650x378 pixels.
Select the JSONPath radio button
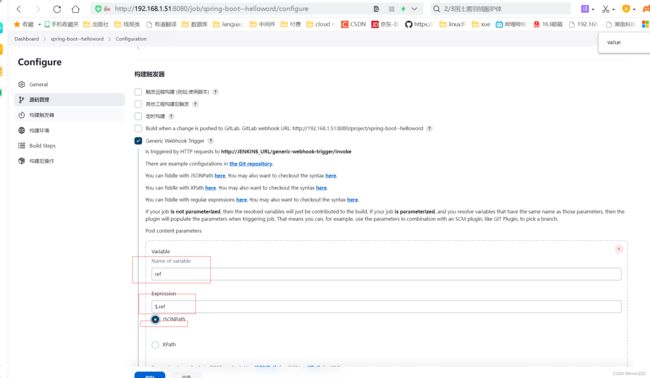[x=155, y=320]
